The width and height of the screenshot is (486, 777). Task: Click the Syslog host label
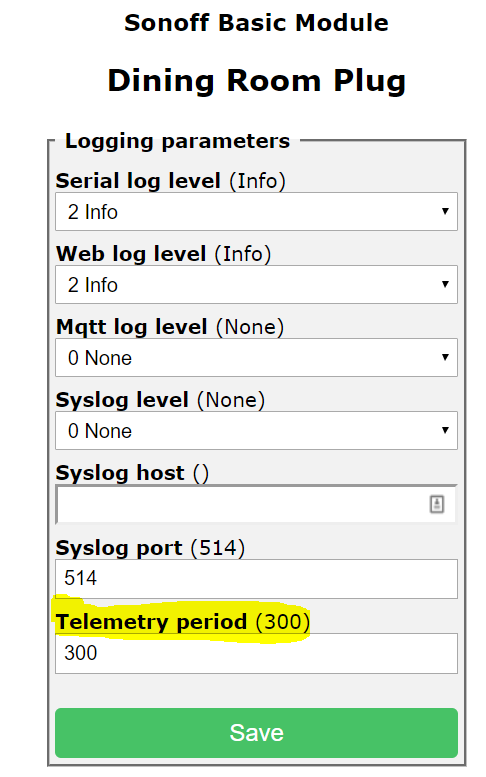click(132, 473)
